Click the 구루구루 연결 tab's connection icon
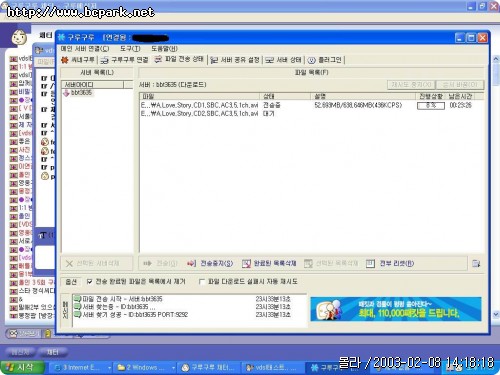 tap(105, 60)
